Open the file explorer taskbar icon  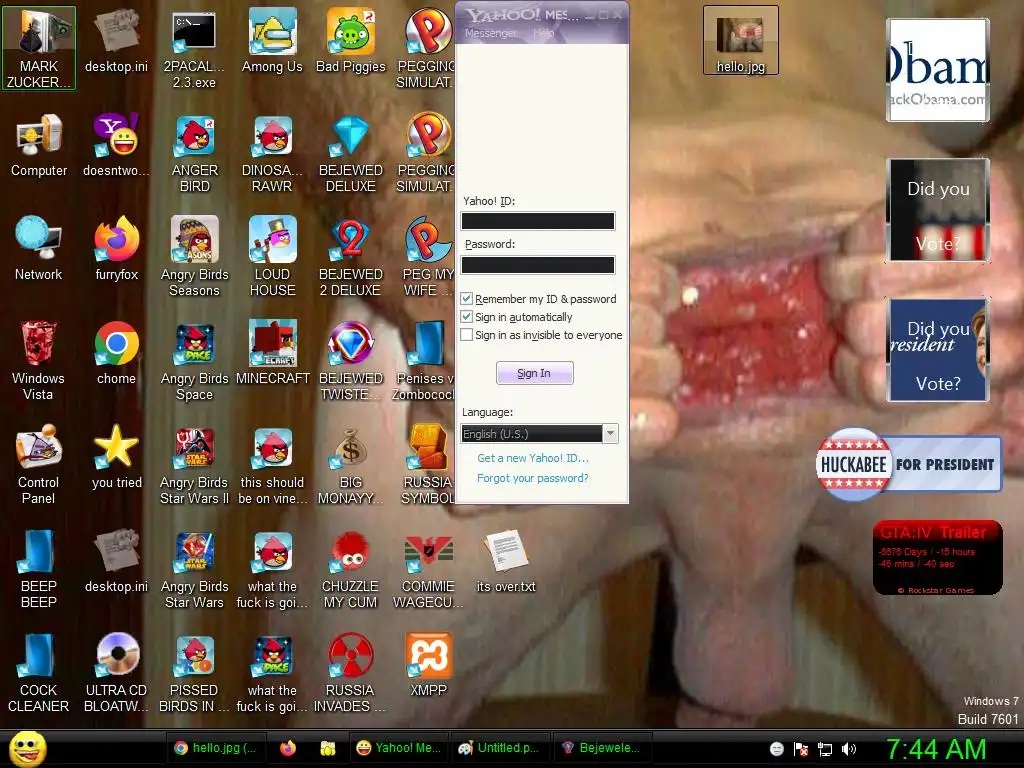[328, 748]
